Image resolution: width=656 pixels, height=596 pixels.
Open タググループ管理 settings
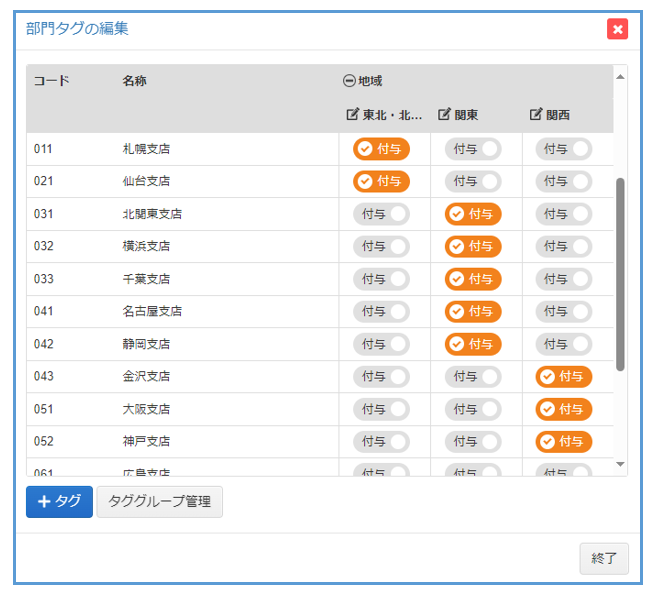coord(160,502)
